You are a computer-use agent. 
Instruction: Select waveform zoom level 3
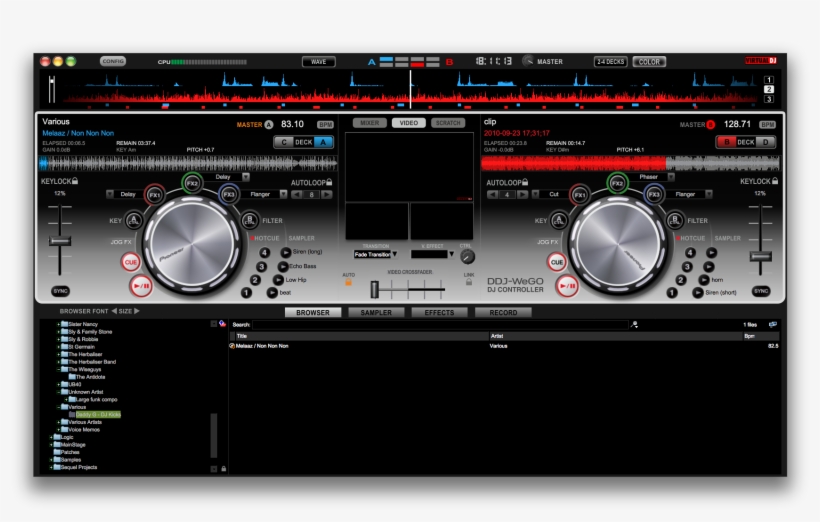pos(769,99)
